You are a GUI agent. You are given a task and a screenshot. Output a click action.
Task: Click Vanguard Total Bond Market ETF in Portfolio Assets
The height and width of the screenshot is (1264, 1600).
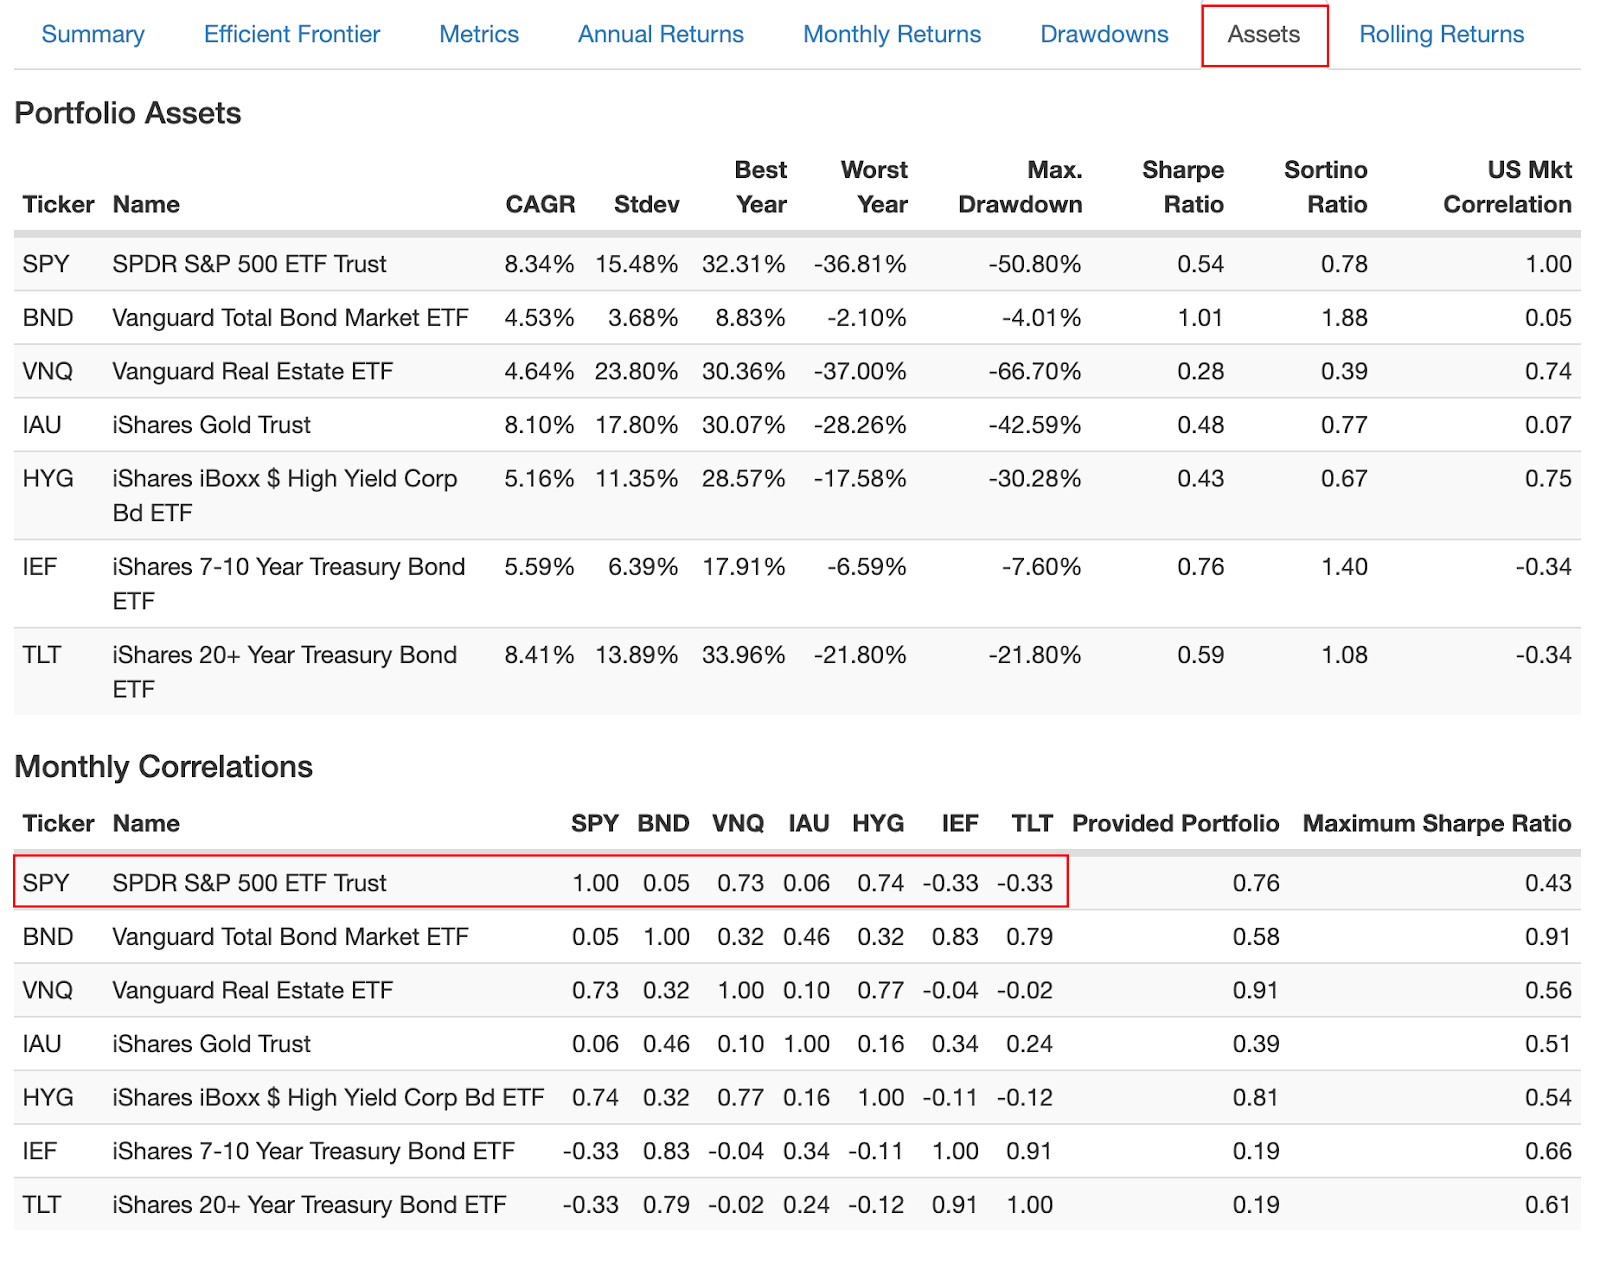(x=290, y=318)
